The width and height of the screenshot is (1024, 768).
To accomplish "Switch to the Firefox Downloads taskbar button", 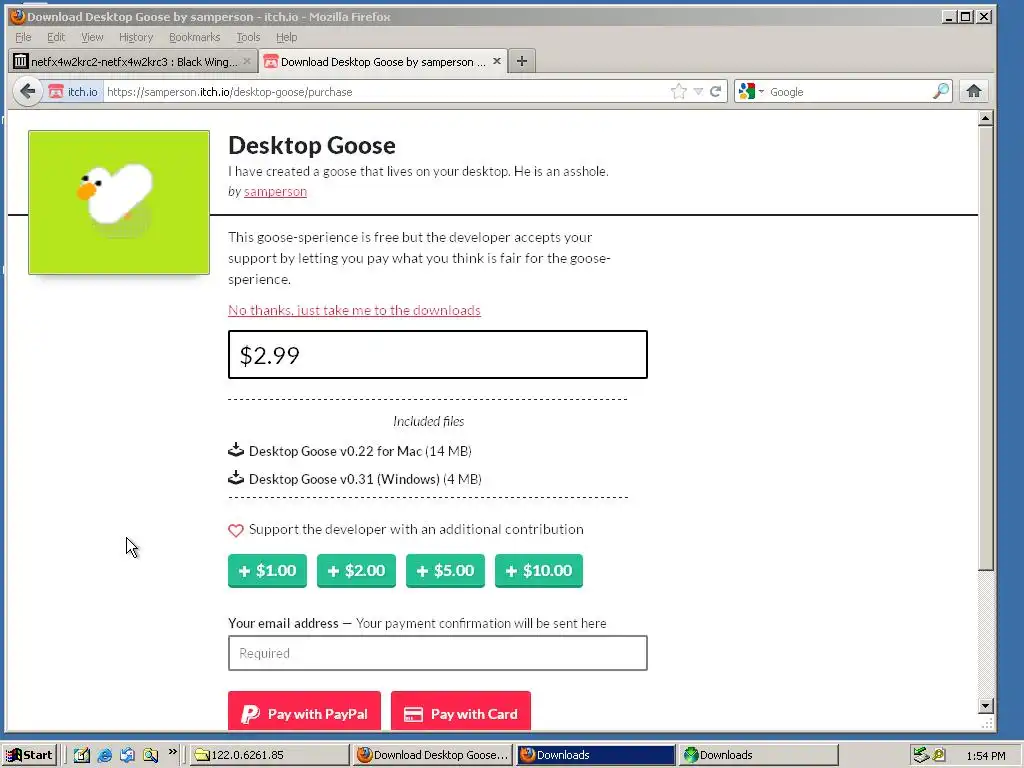I will coord(596,755).
